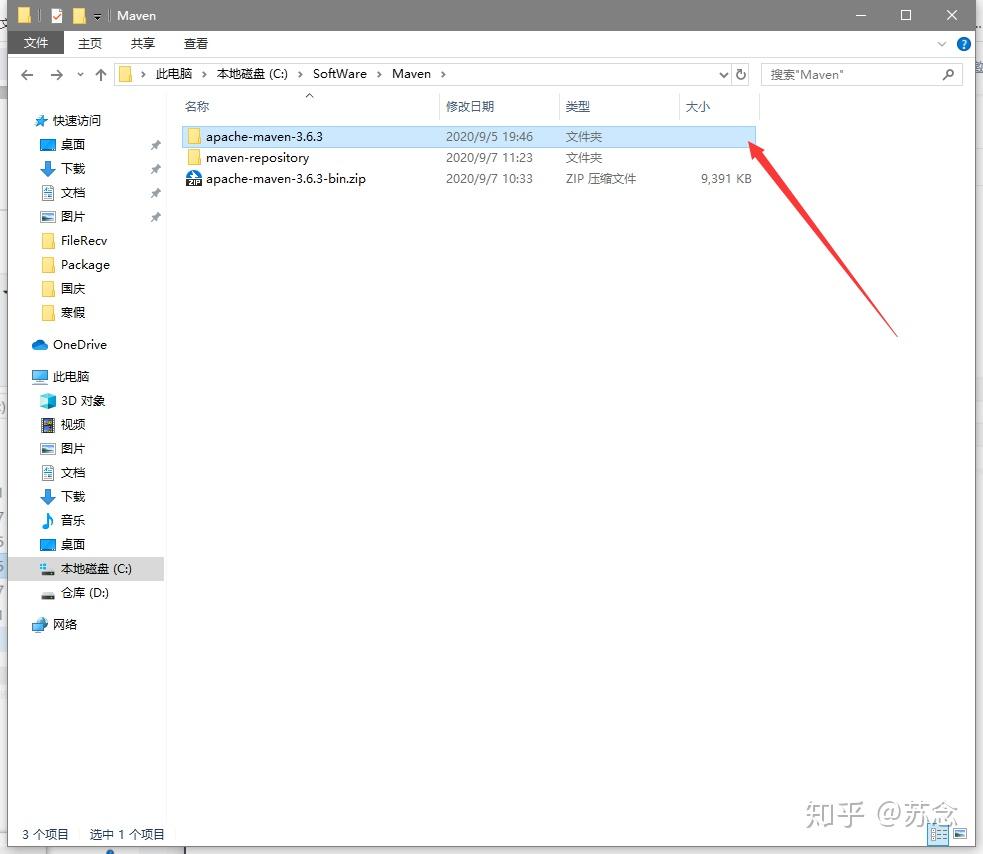Click the pin icon beside 文档
Screen dimensions: 983x854
point(155,193)
